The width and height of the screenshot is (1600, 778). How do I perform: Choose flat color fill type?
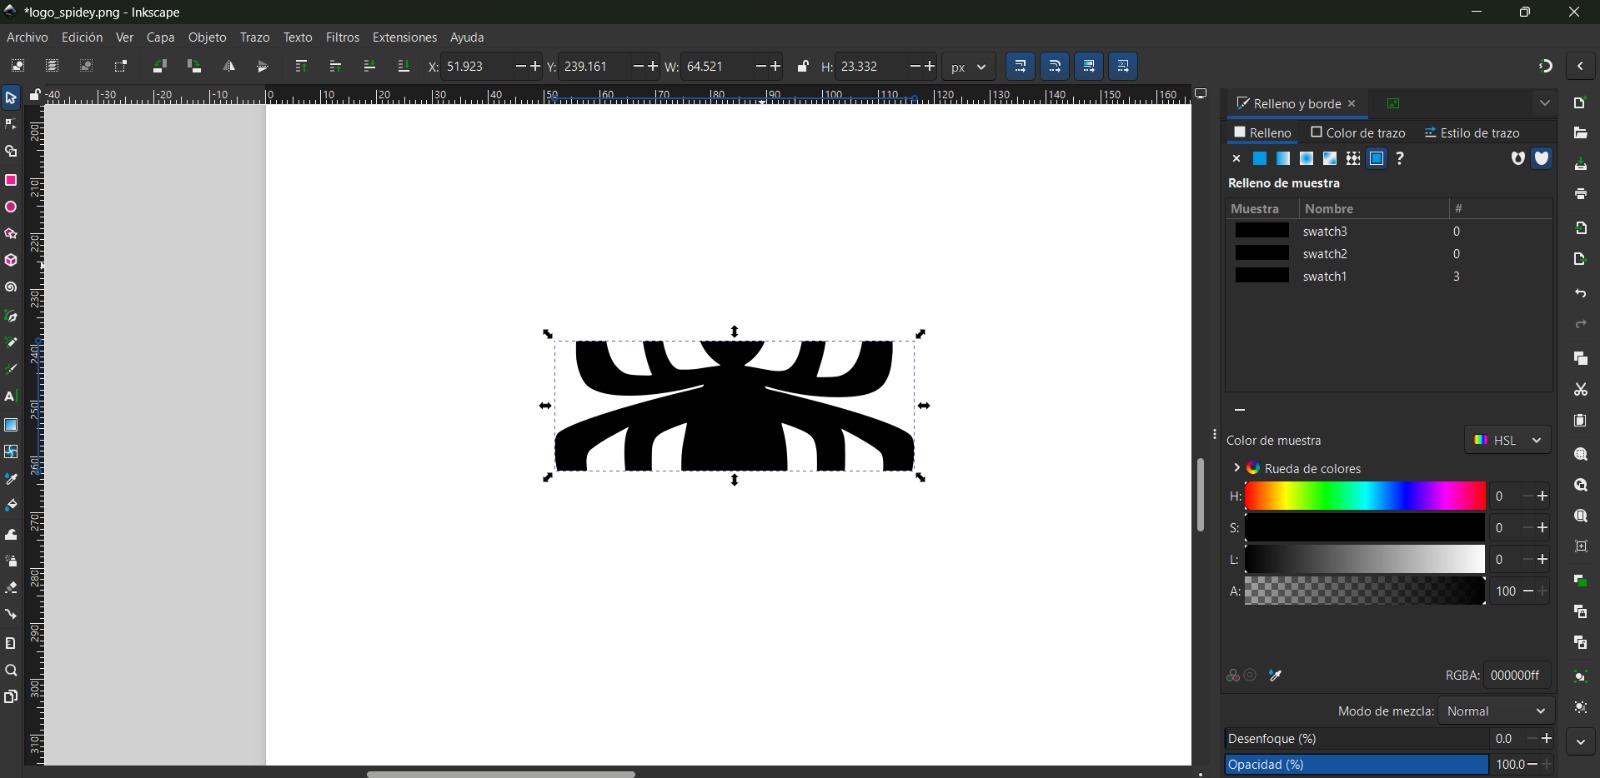coord(1260,159)
